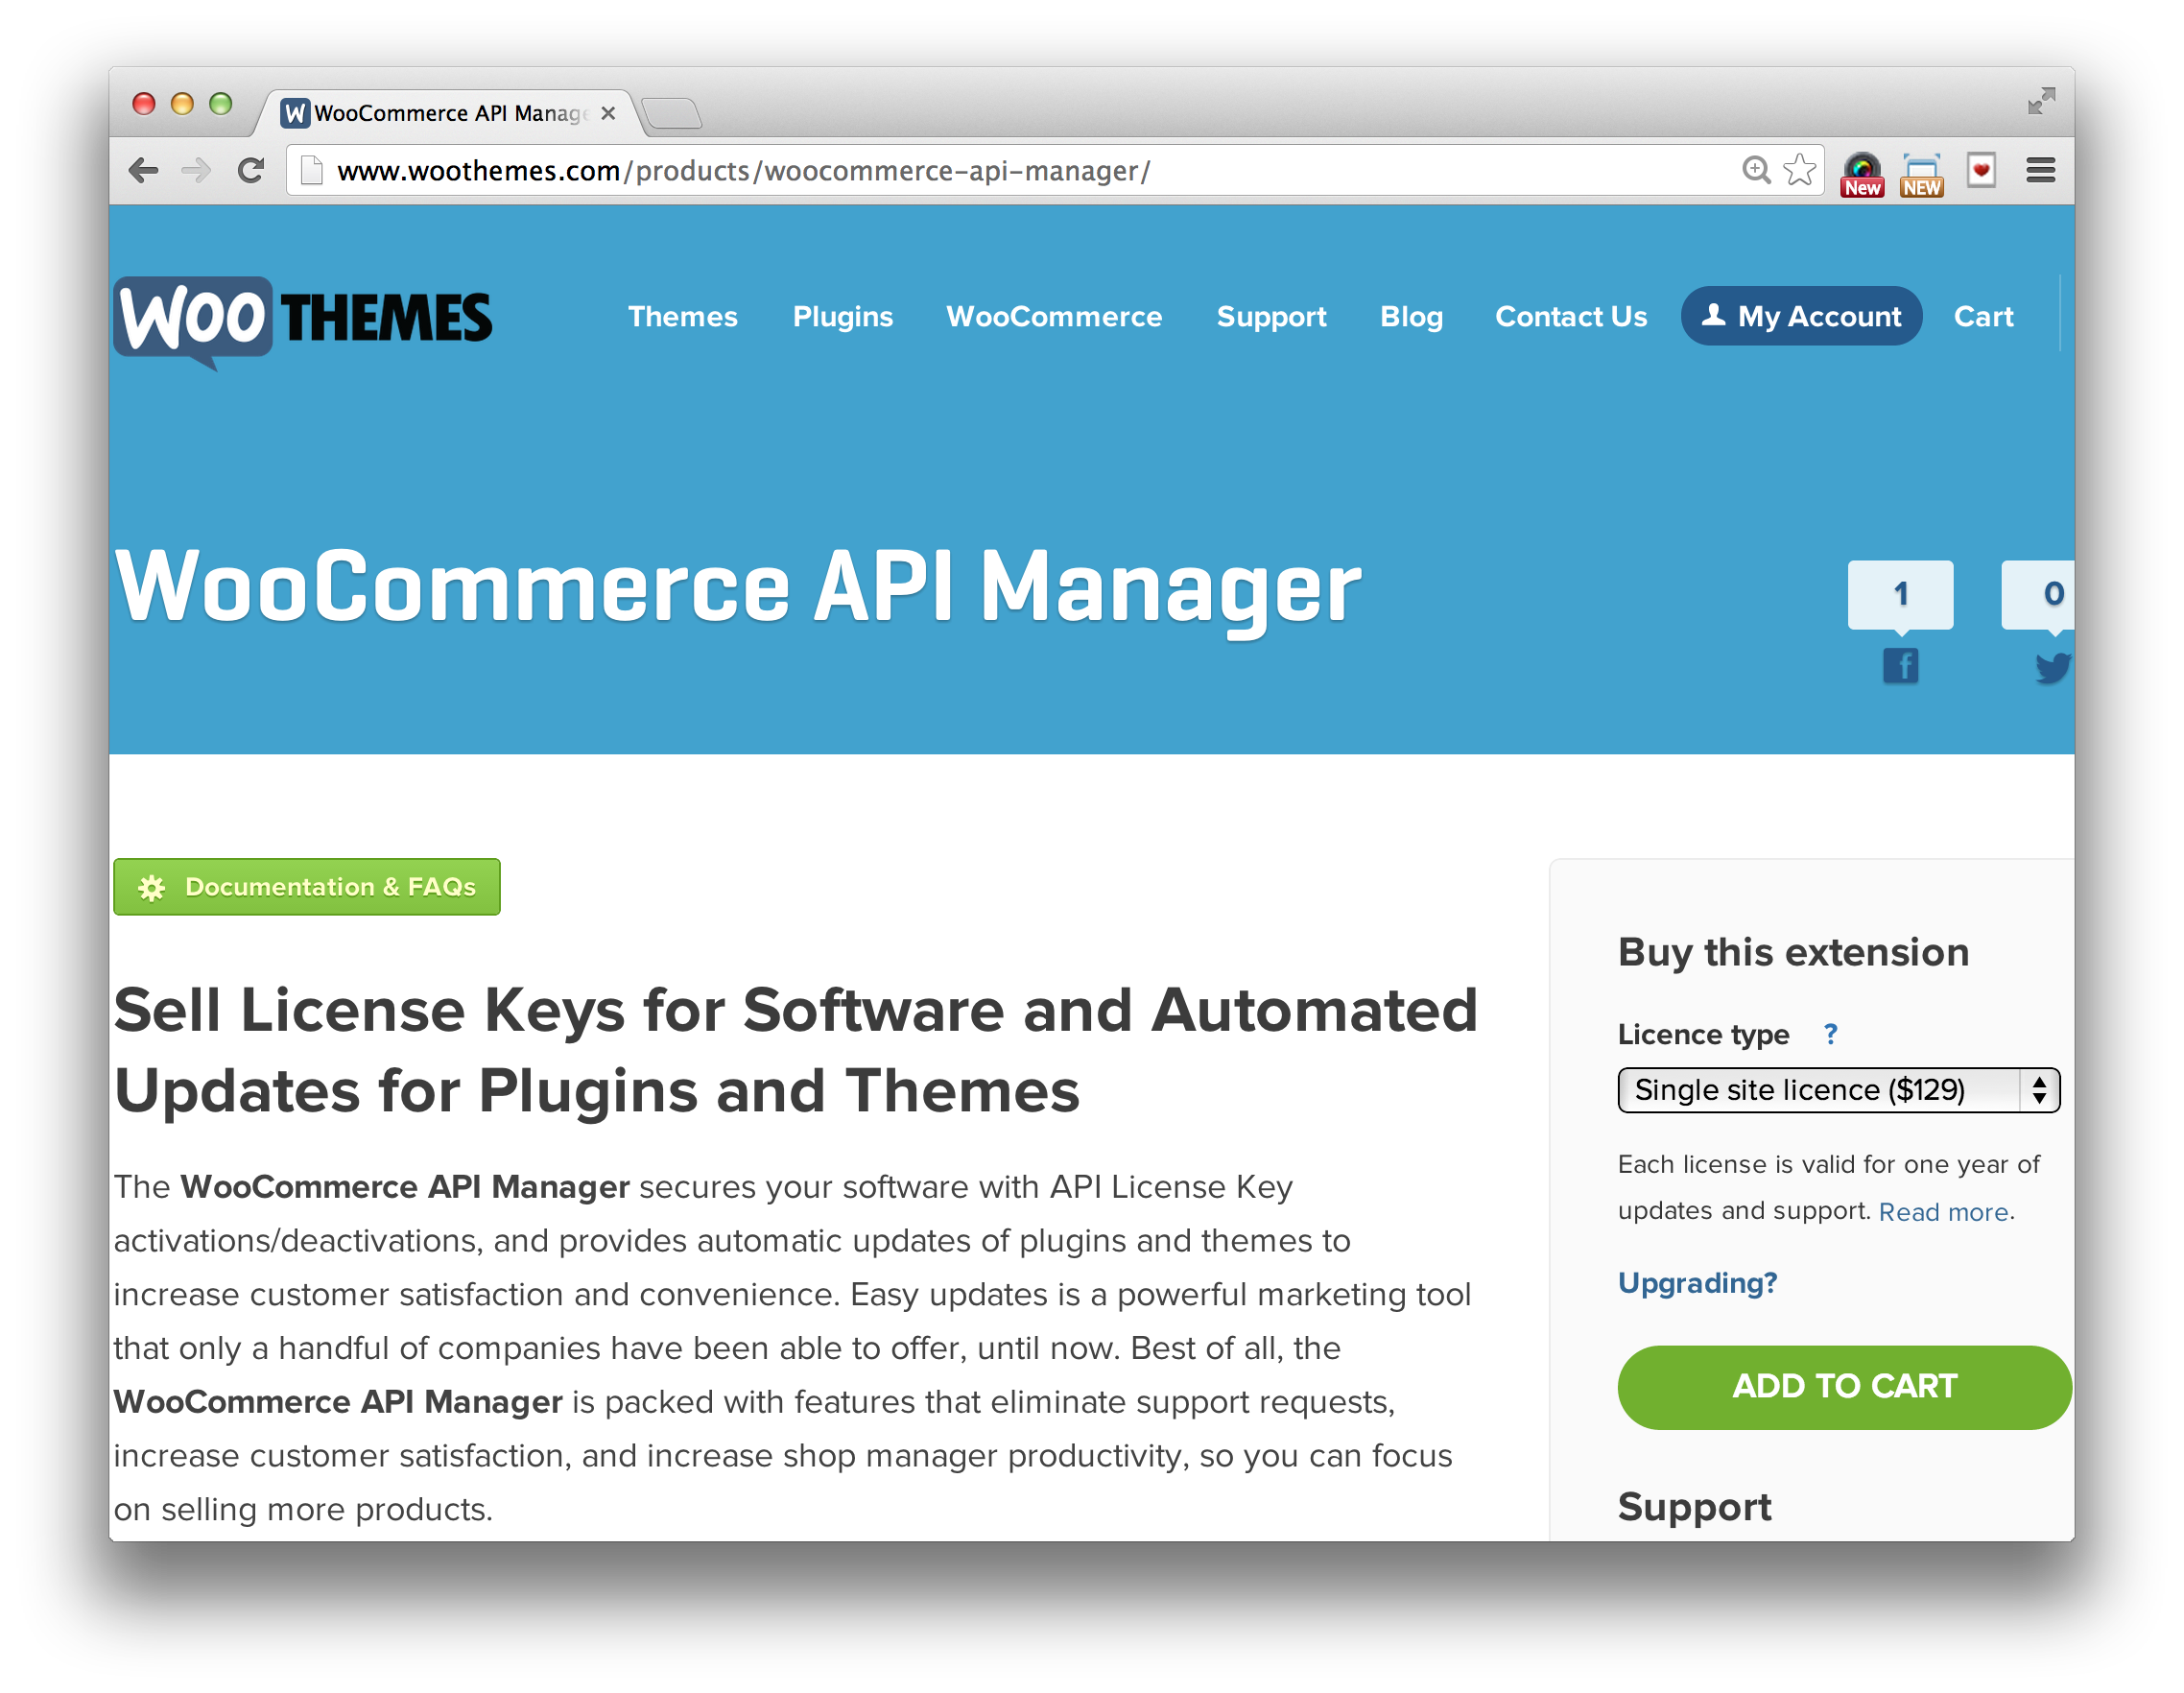This screenshot has height=1693, width=2184.
Task: Click the WooCommerce API Manager page title
Action: [x=738, y=590]
